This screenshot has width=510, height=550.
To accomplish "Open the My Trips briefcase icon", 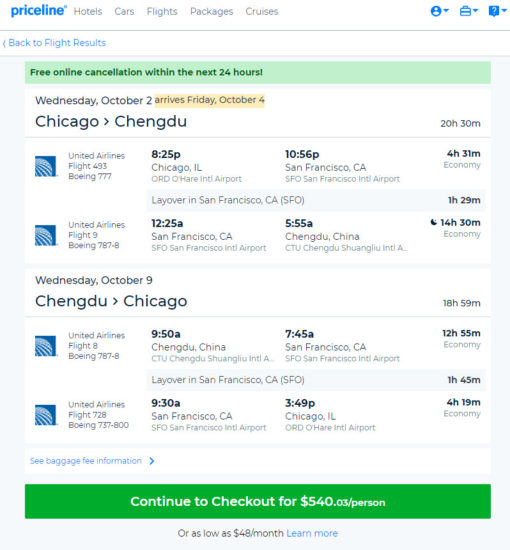I will coord(465,11).
